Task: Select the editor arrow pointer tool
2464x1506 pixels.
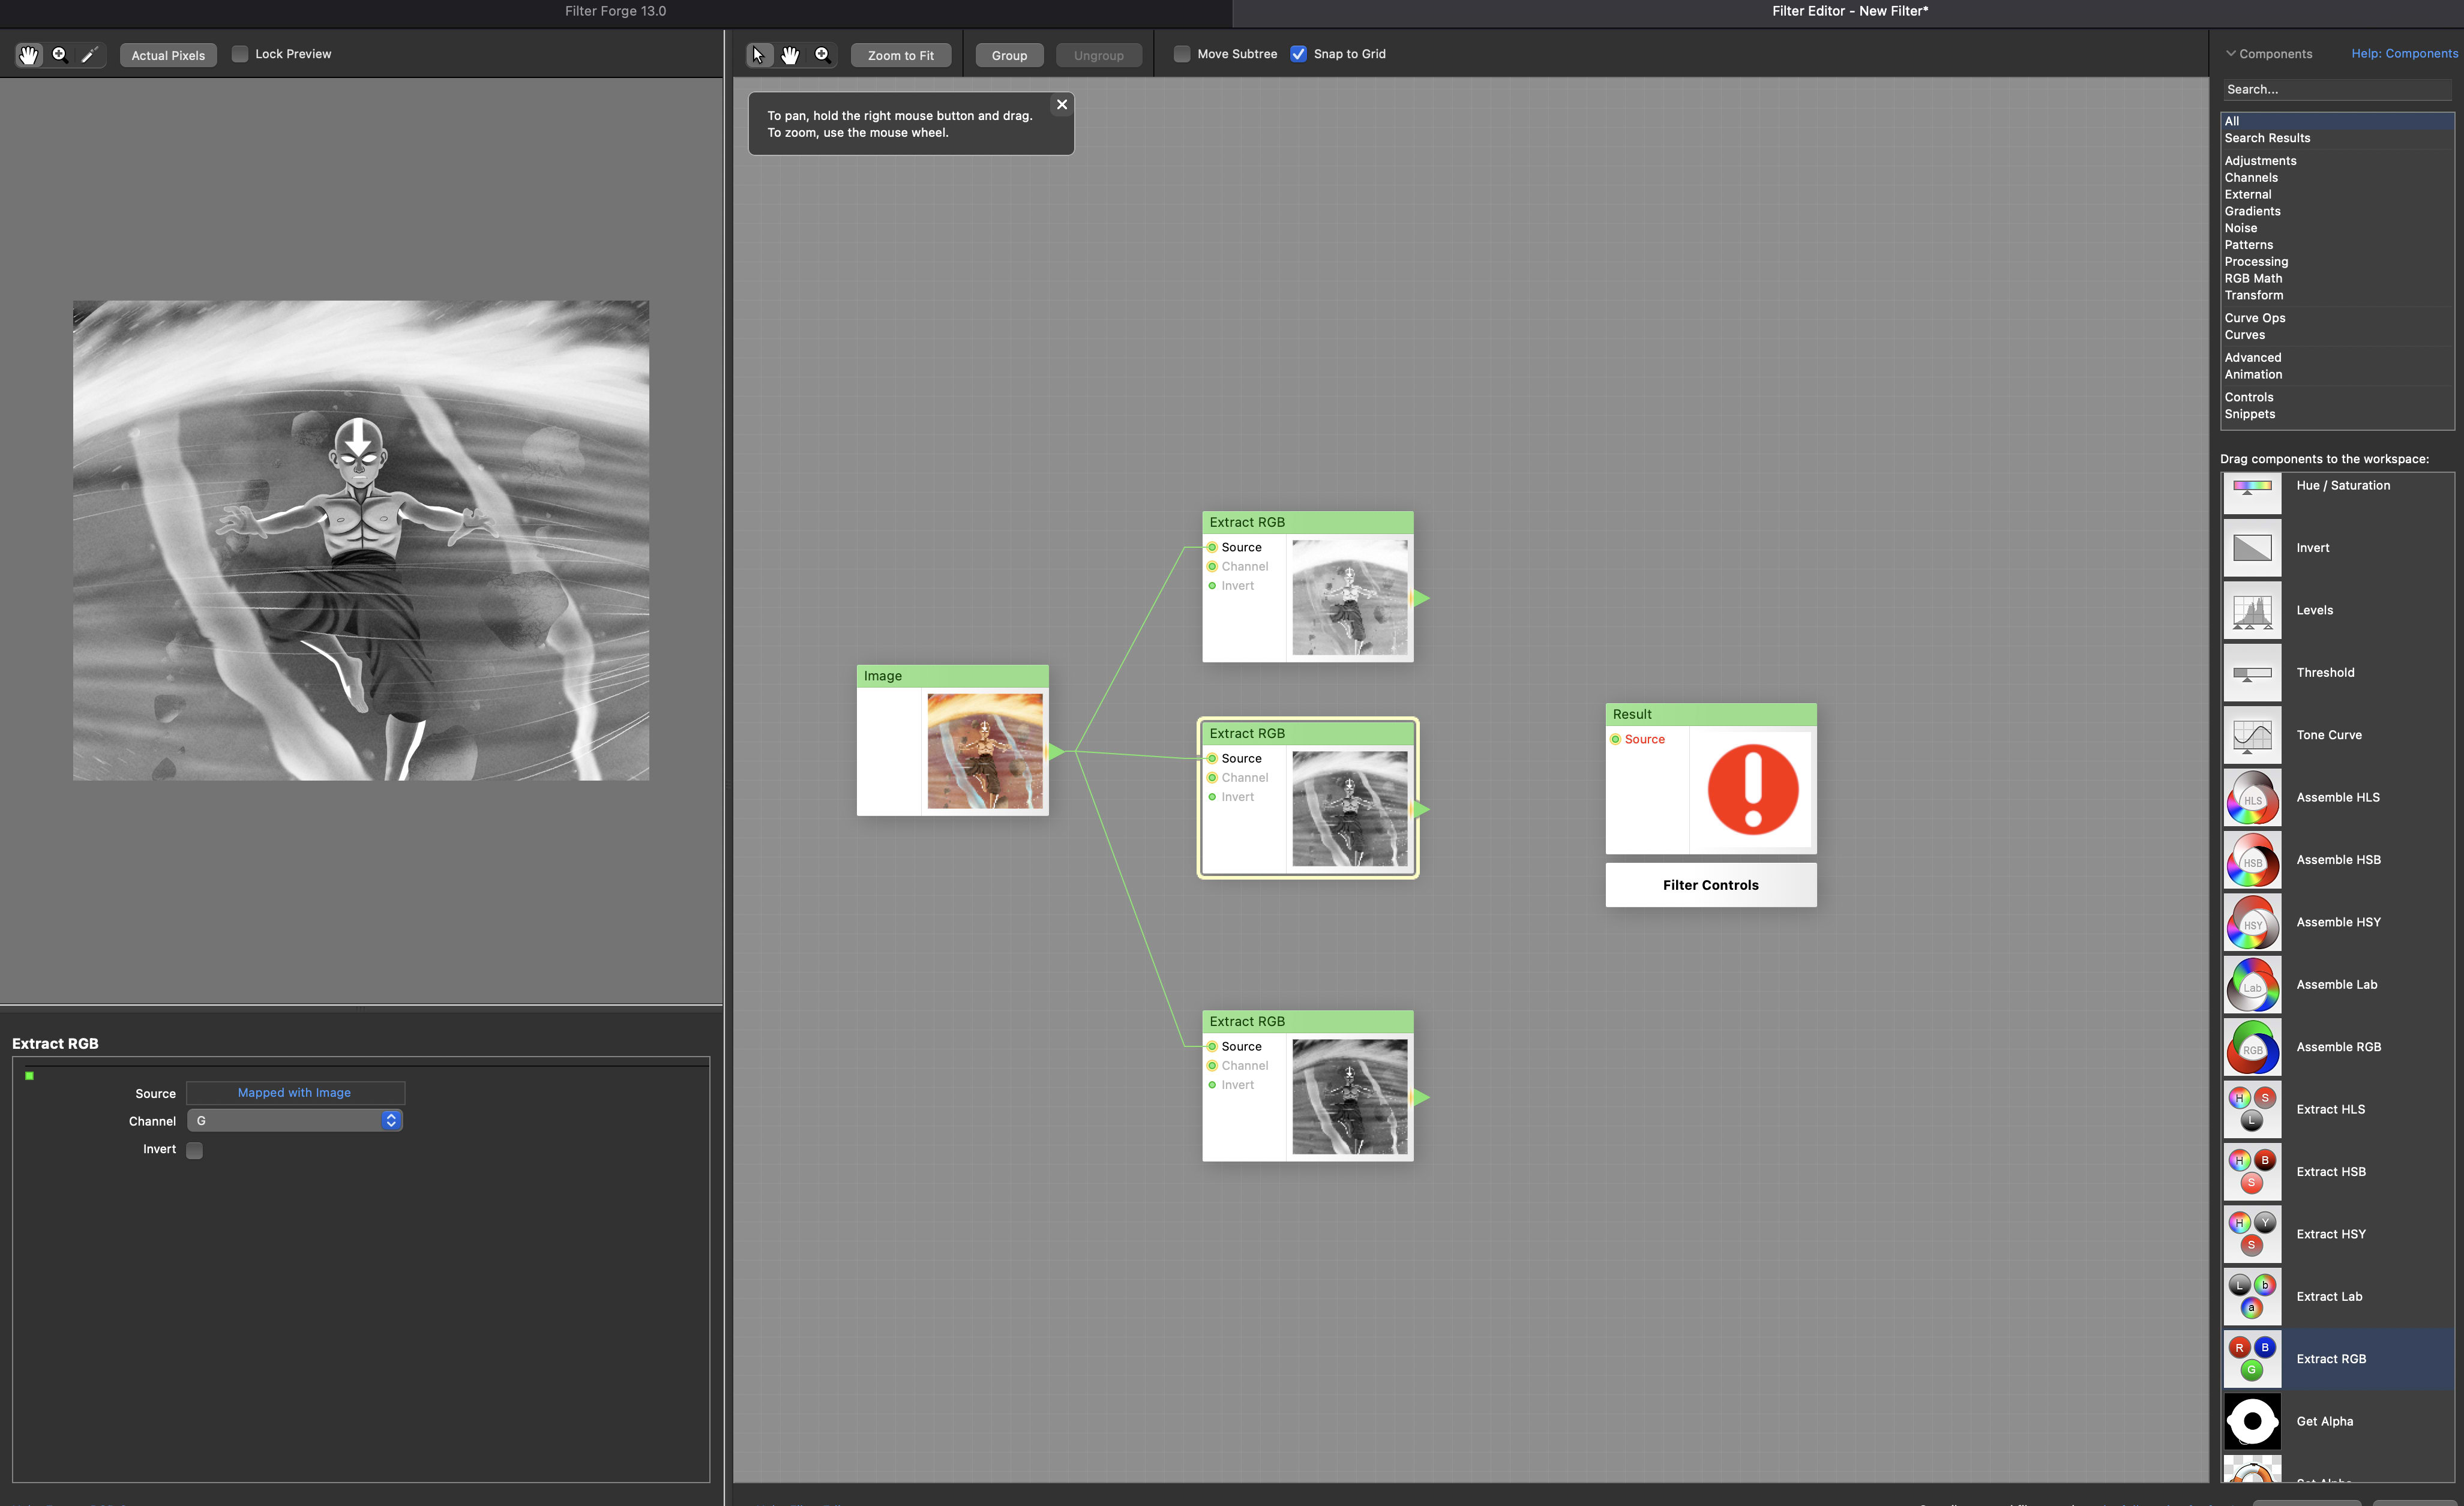Action: tap(758, 55)
